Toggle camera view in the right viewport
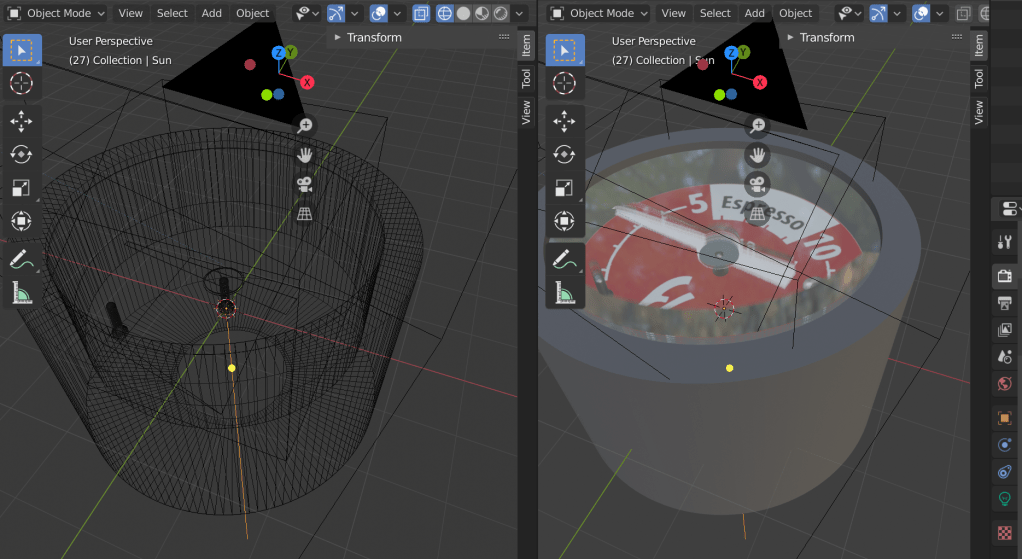 (757, 184)
